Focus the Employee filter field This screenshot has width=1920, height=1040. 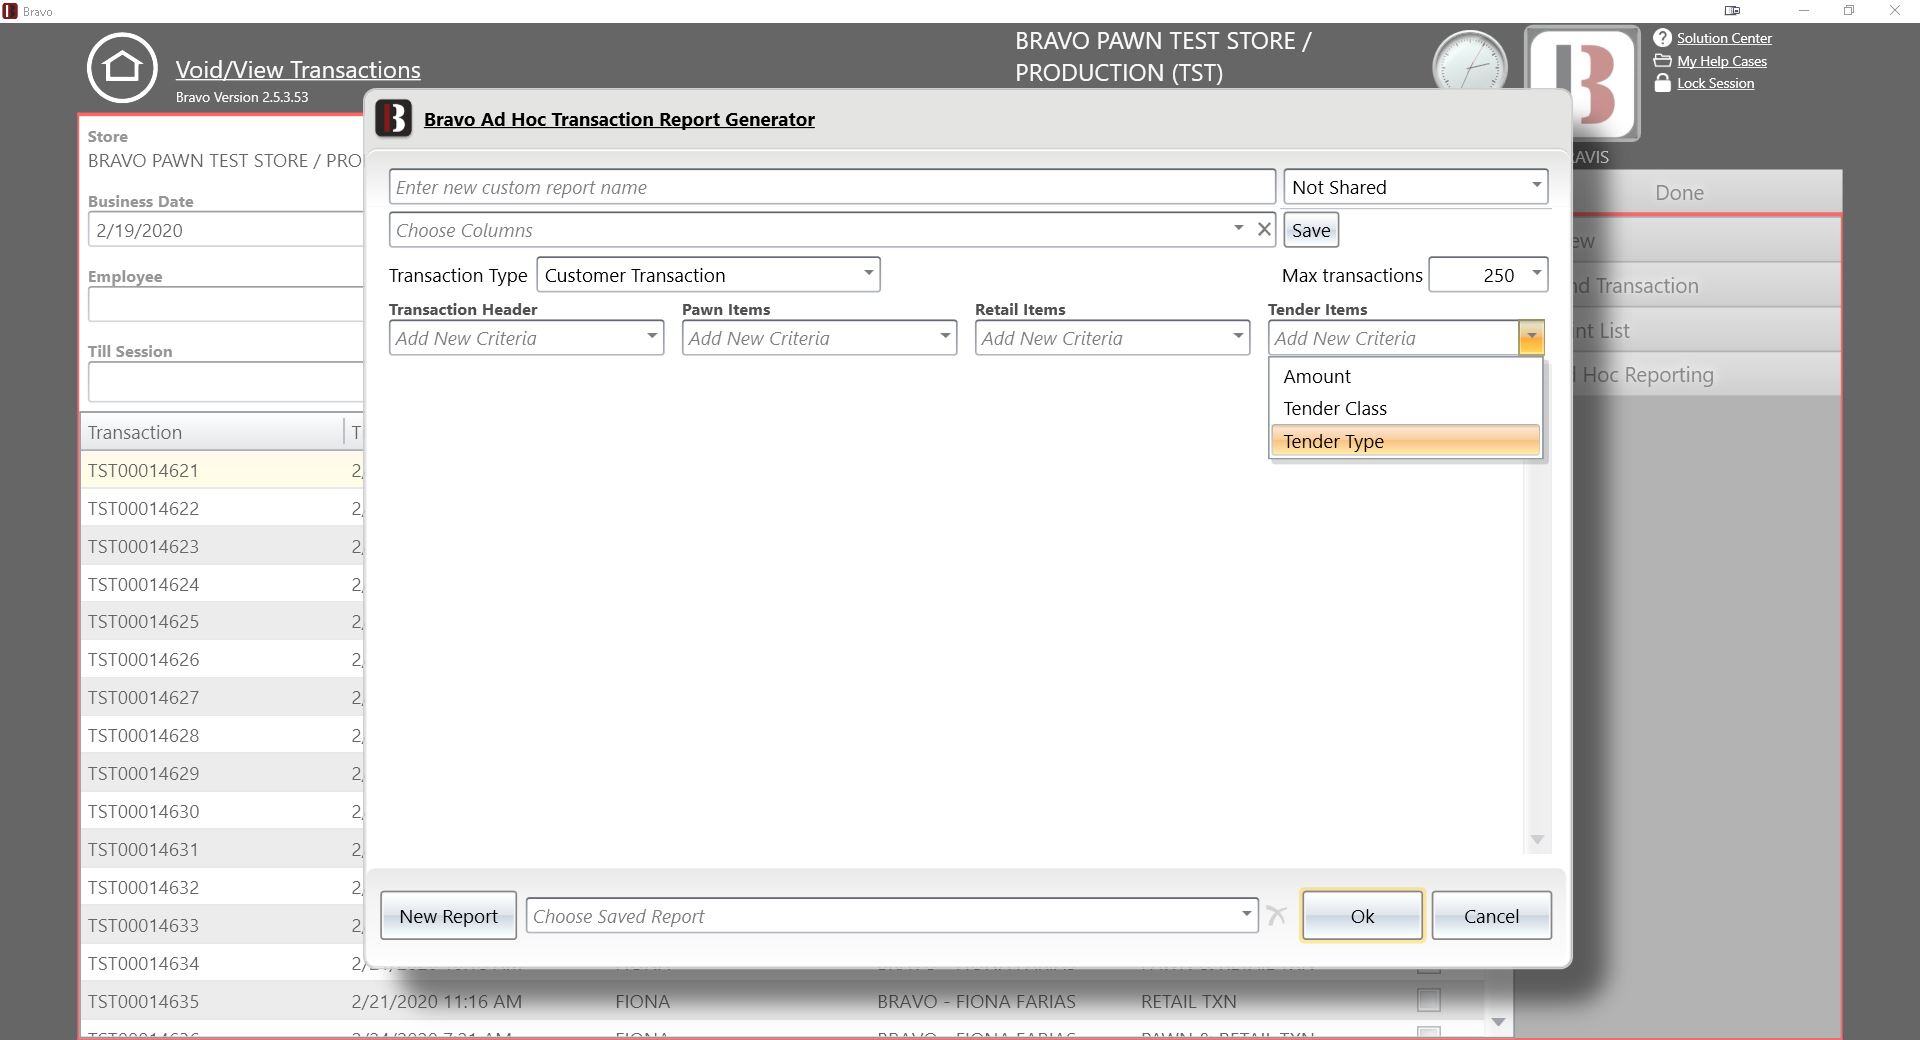pos(226,304)
